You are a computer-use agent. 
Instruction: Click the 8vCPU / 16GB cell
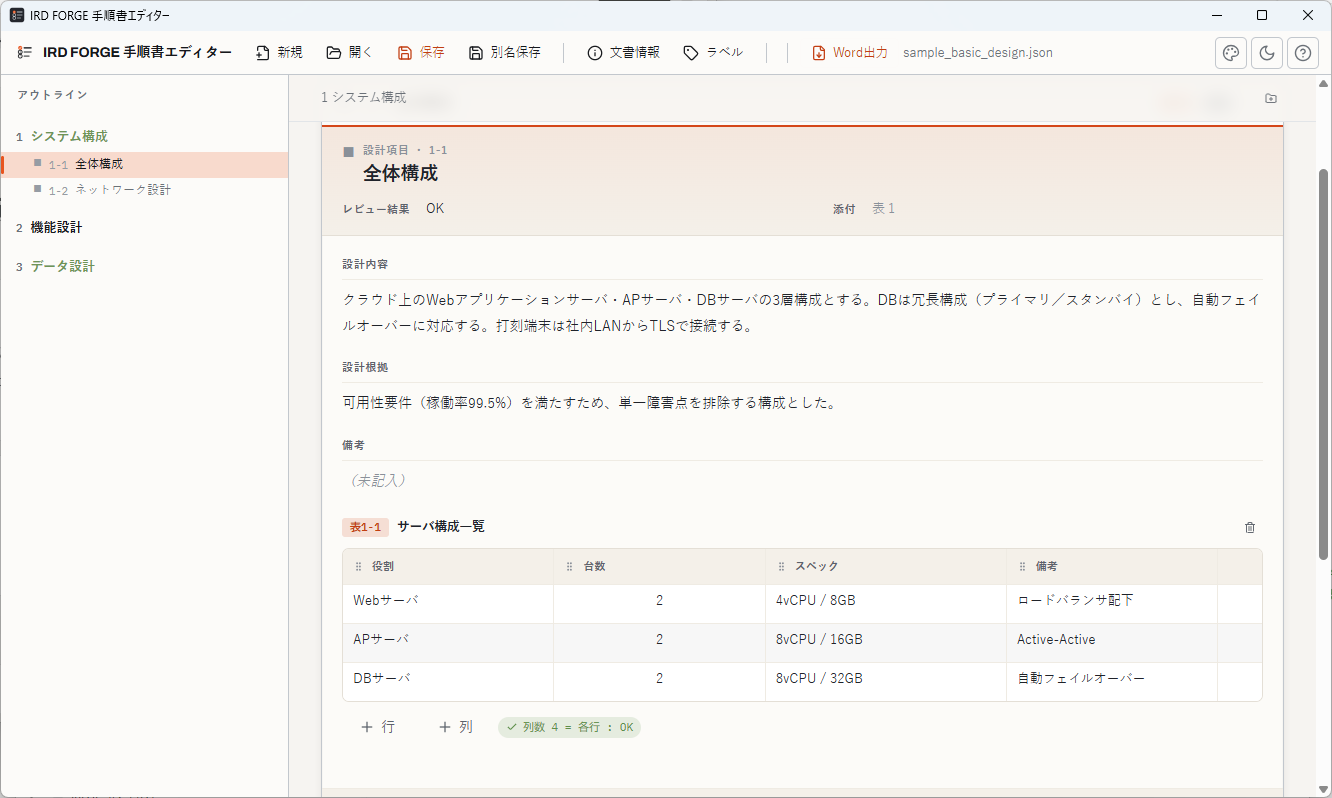886,642
